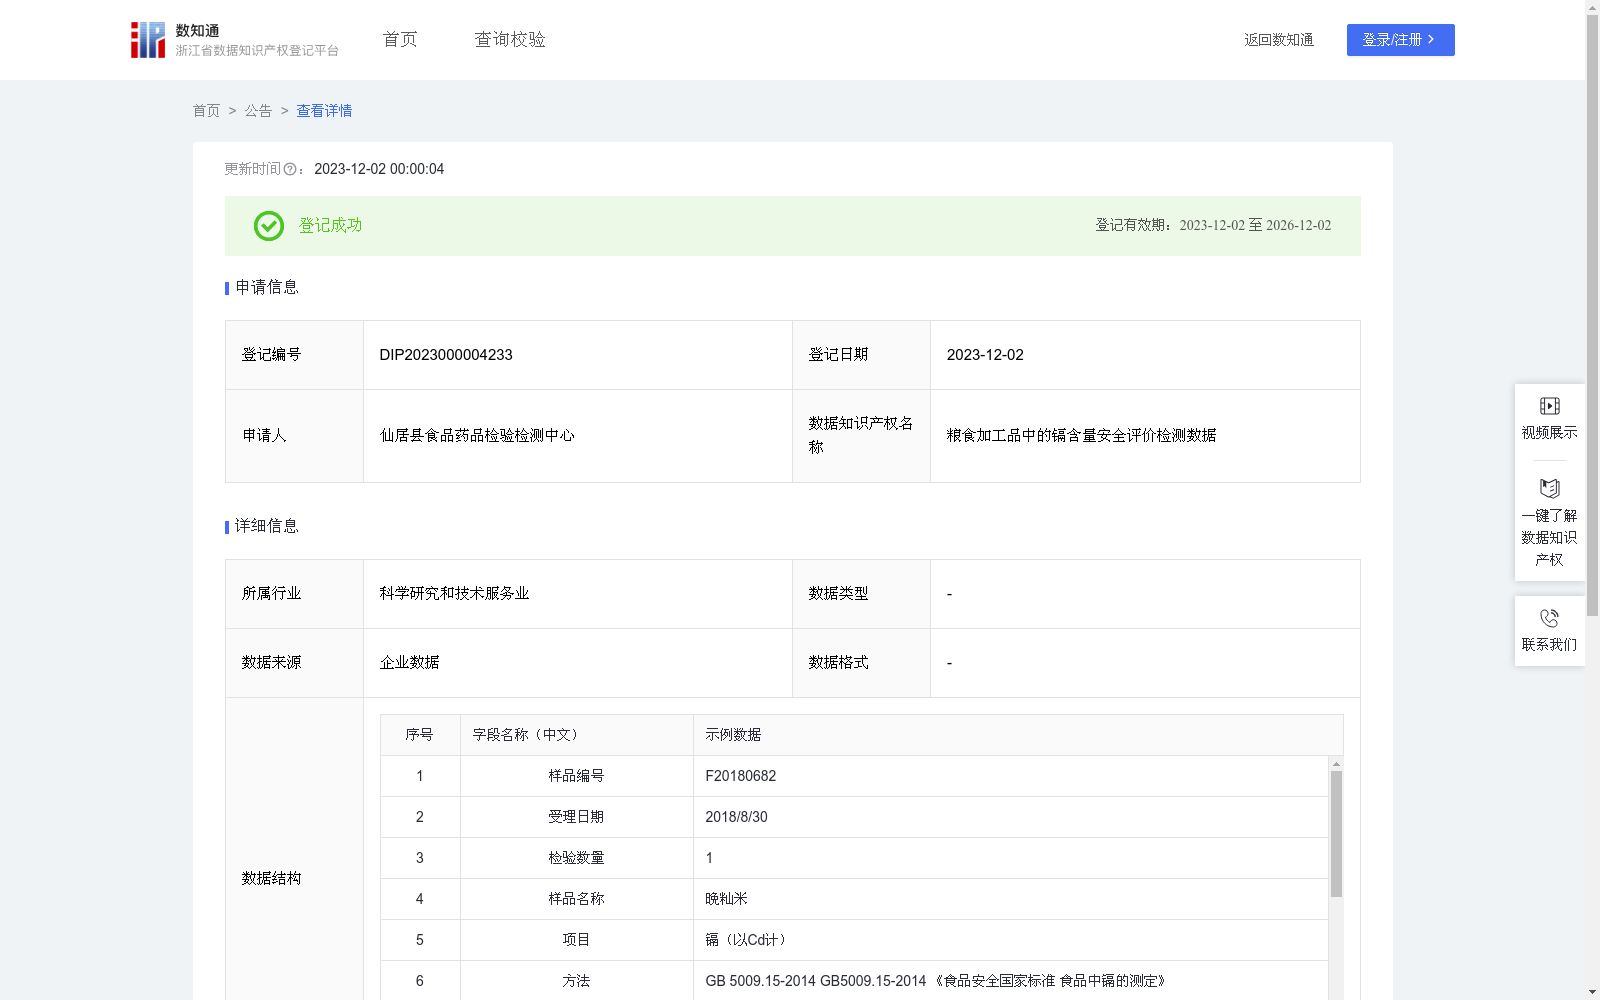Click the 所属行业 label cell
This screenshot has height=1000, width=1600.
294,594
